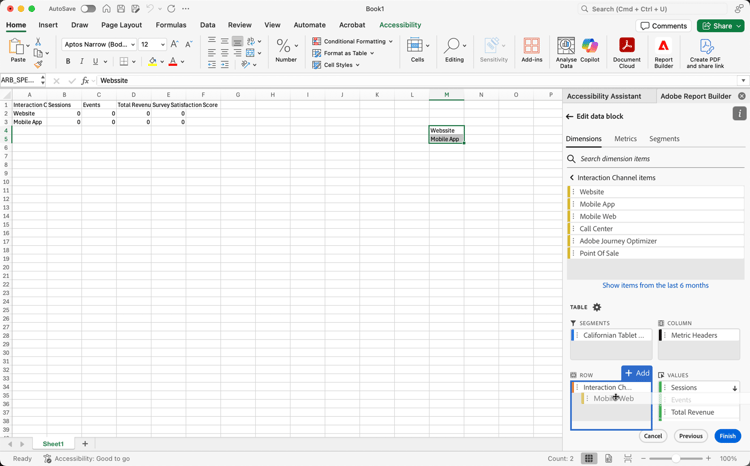Switch to the Metrics tab
750x466 pixels.
pyautogui.click(x=625, y=139)
